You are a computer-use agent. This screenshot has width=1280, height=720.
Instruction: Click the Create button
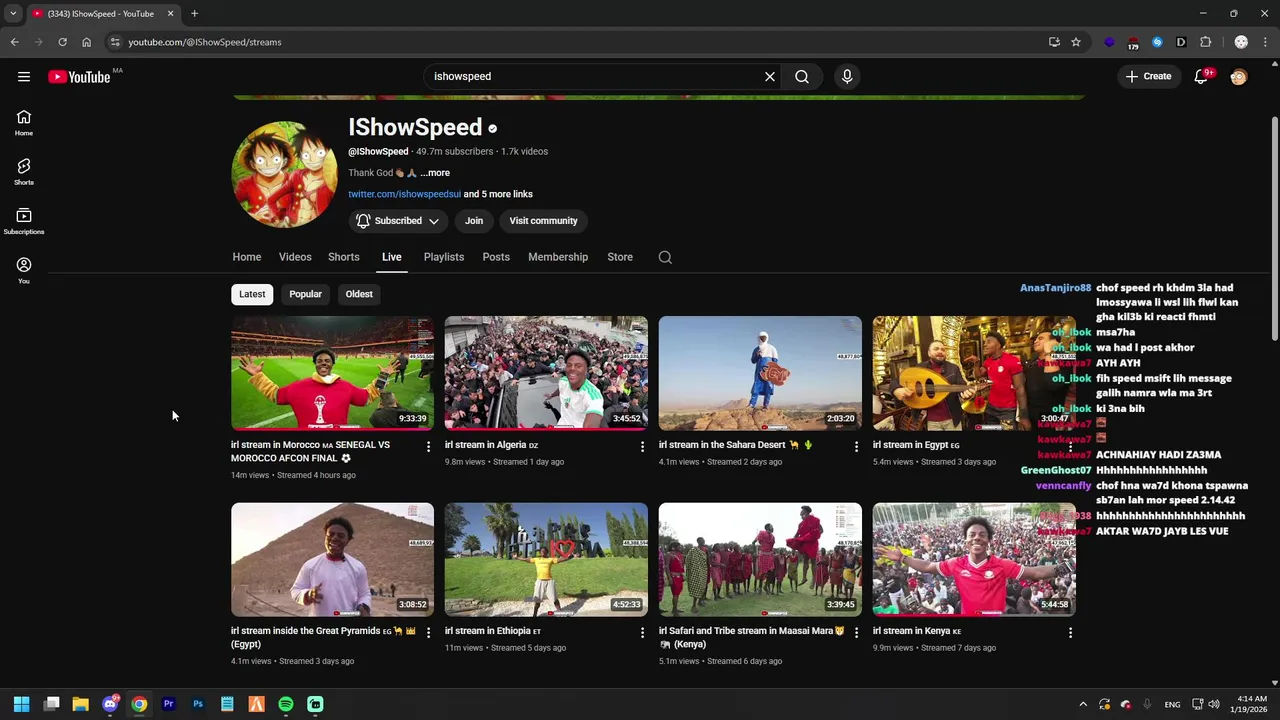pyautogui.click(x=1148, y=76)
